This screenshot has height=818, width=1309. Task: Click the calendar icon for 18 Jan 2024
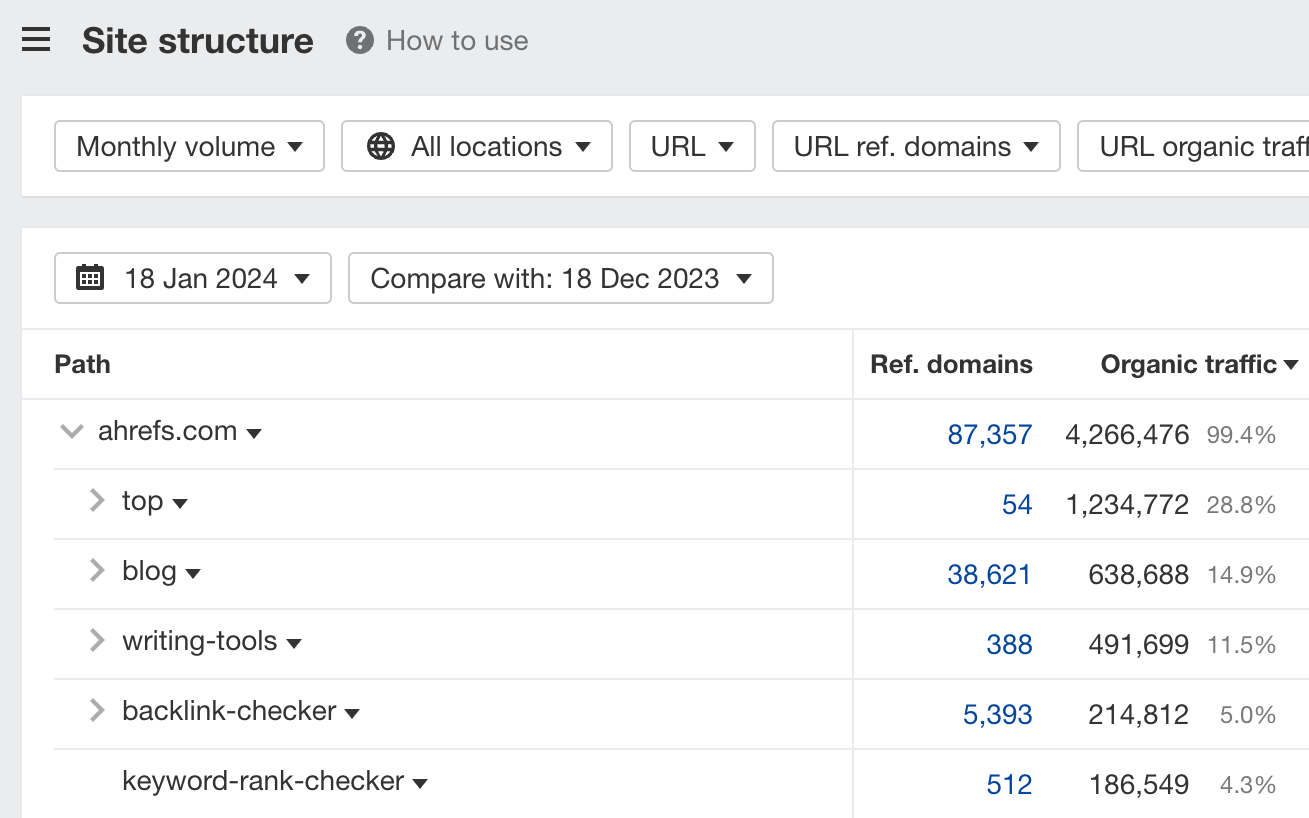point(90,278)
